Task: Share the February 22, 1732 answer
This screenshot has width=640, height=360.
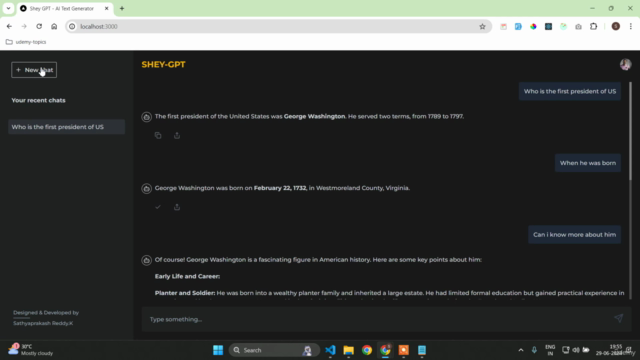Action: [177, 207]
